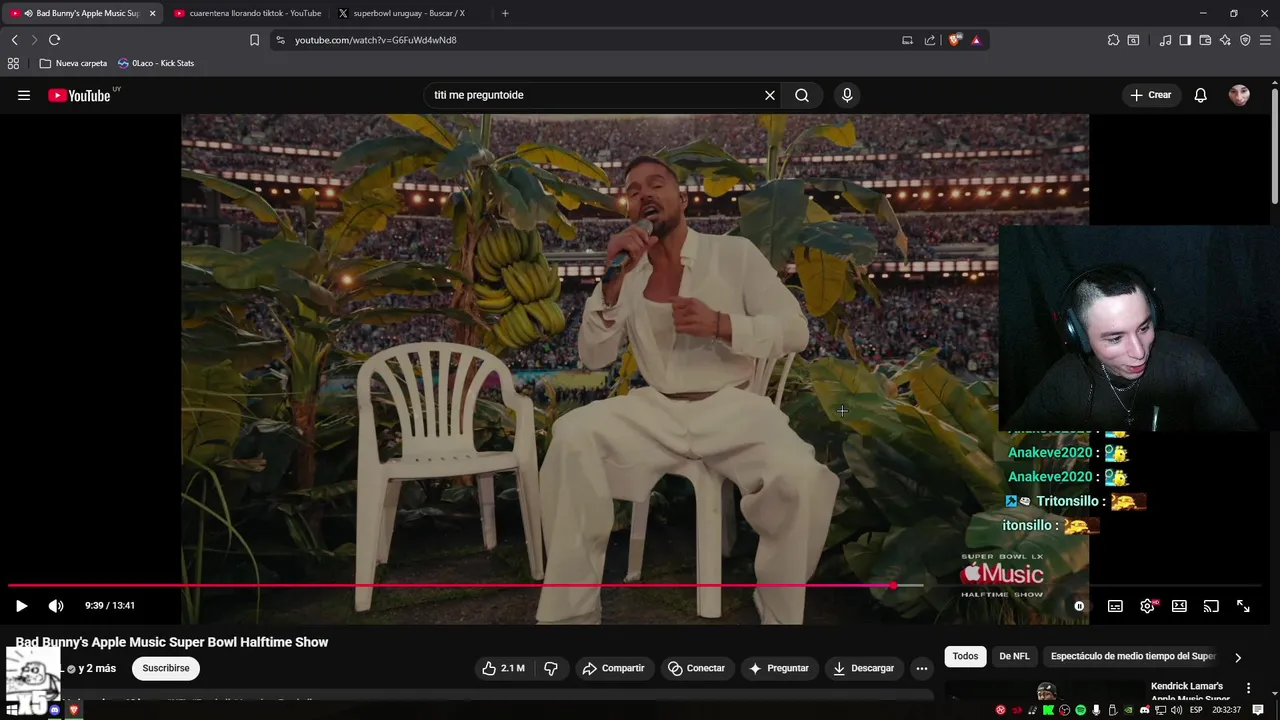1280x720 pixels.
Task: Select the De NFL filter chip
Action: pyautogui.click(x=1014, y=656)
